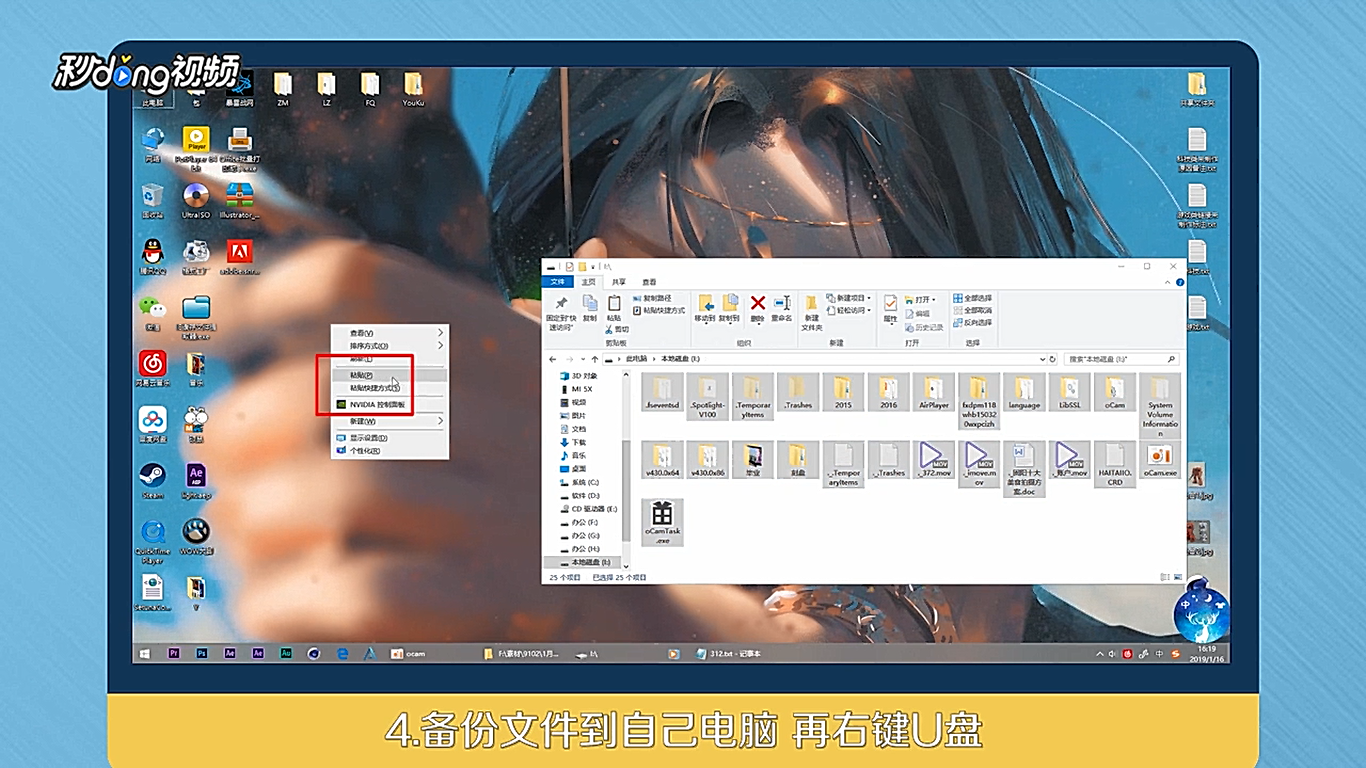
Task: Select 本地磁盘 (I:) in the navigation pane
Action: tap(584, 562)
